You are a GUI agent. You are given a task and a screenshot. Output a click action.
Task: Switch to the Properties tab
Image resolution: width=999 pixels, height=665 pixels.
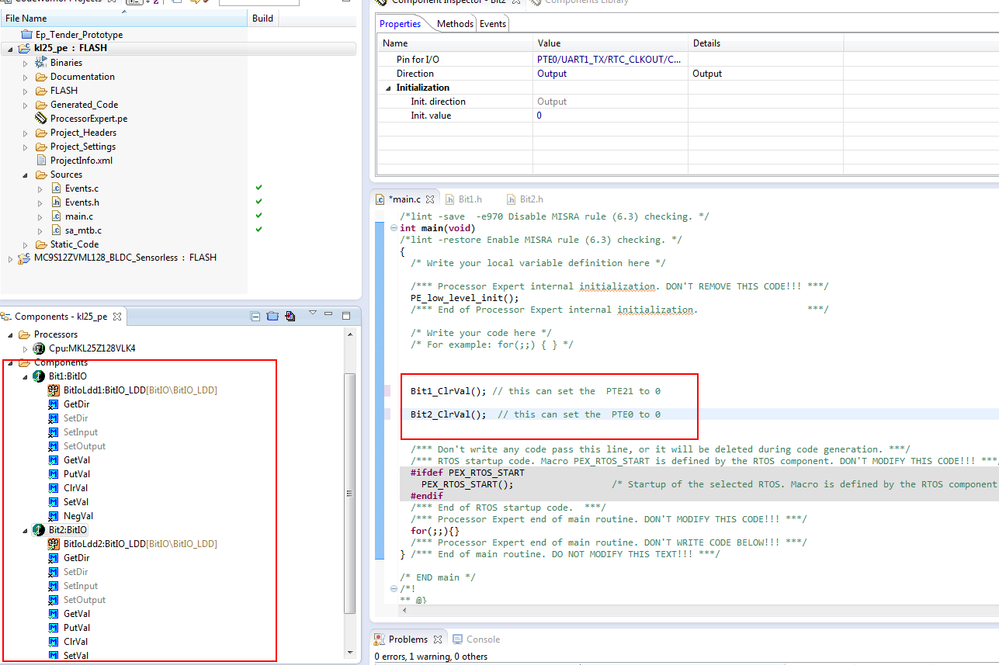click(x=400, y=24)
